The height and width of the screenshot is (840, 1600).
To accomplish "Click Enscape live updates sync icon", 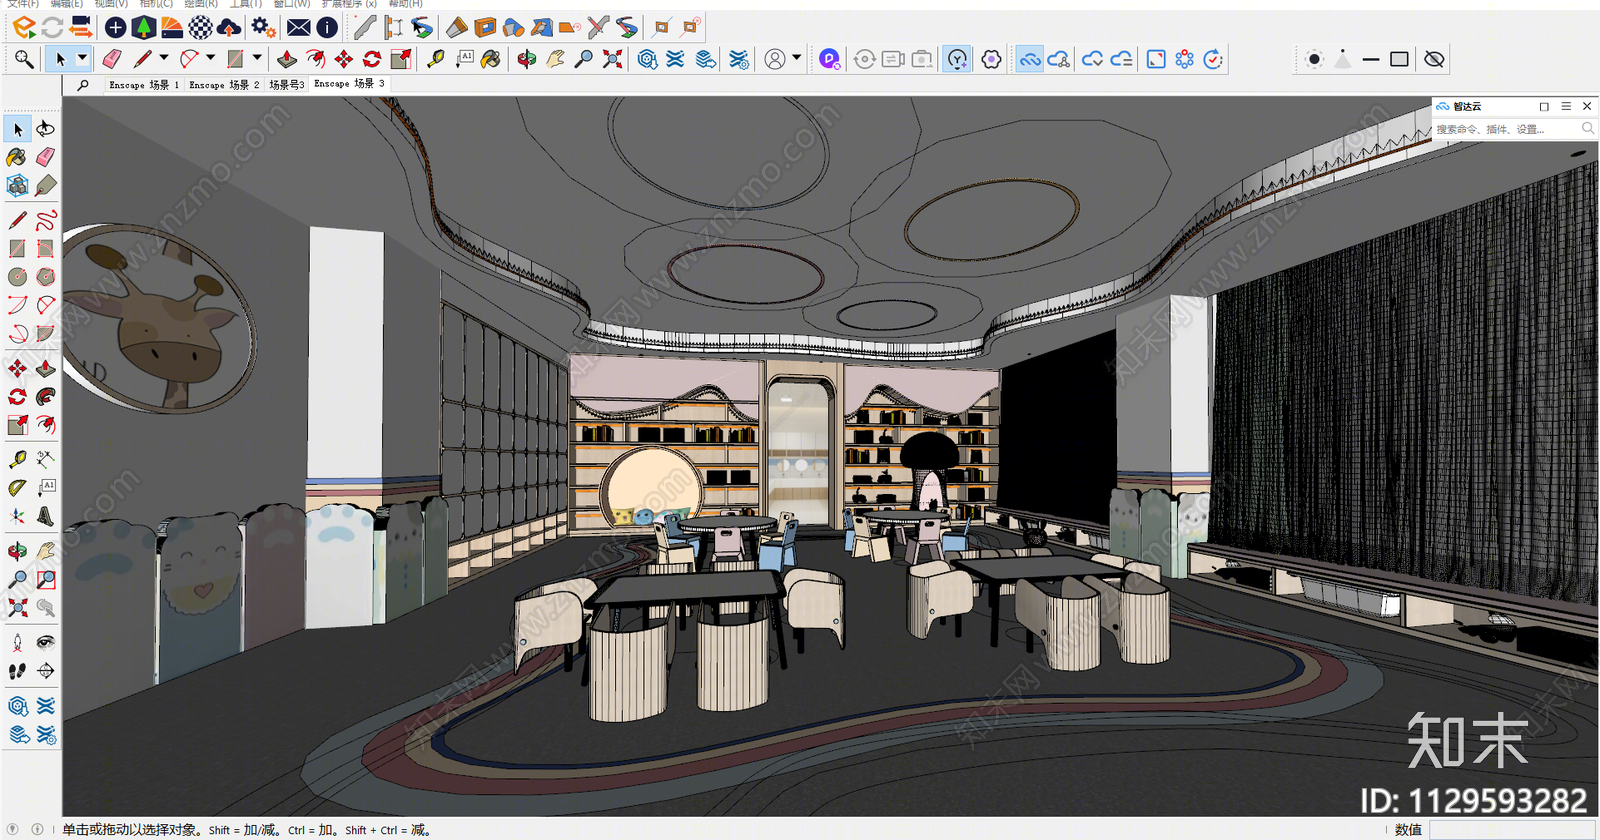I will click(x=52, y=27).
